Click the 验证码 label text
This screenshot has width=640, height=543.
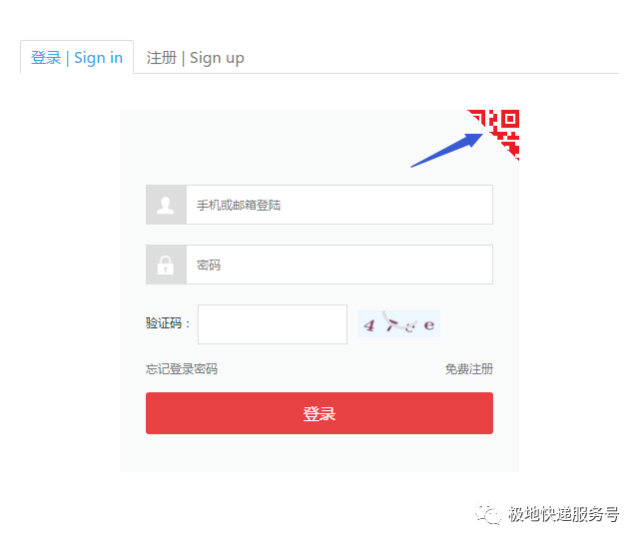(x=164, y=323)
